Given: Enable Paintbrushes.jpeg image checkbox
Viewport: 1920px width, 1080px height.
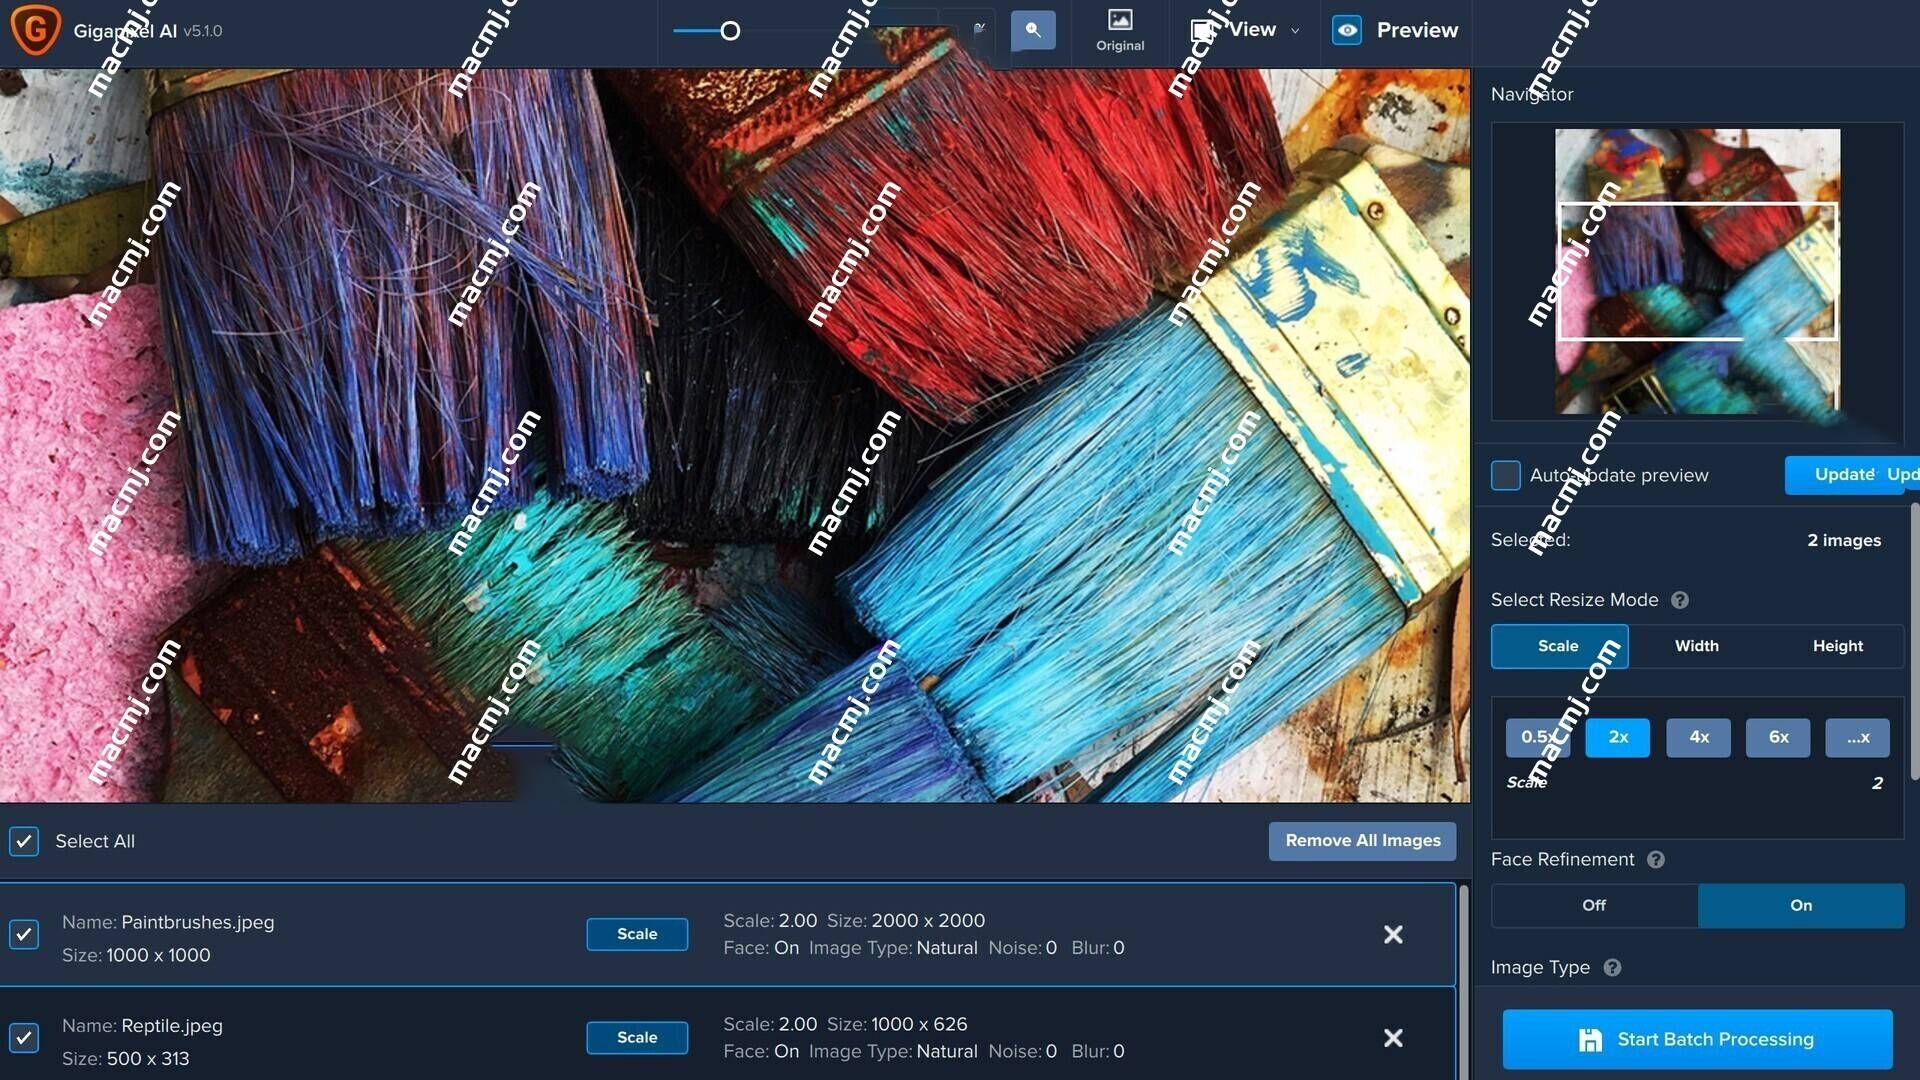Looking at the screenshot, I should coord(24,935).
